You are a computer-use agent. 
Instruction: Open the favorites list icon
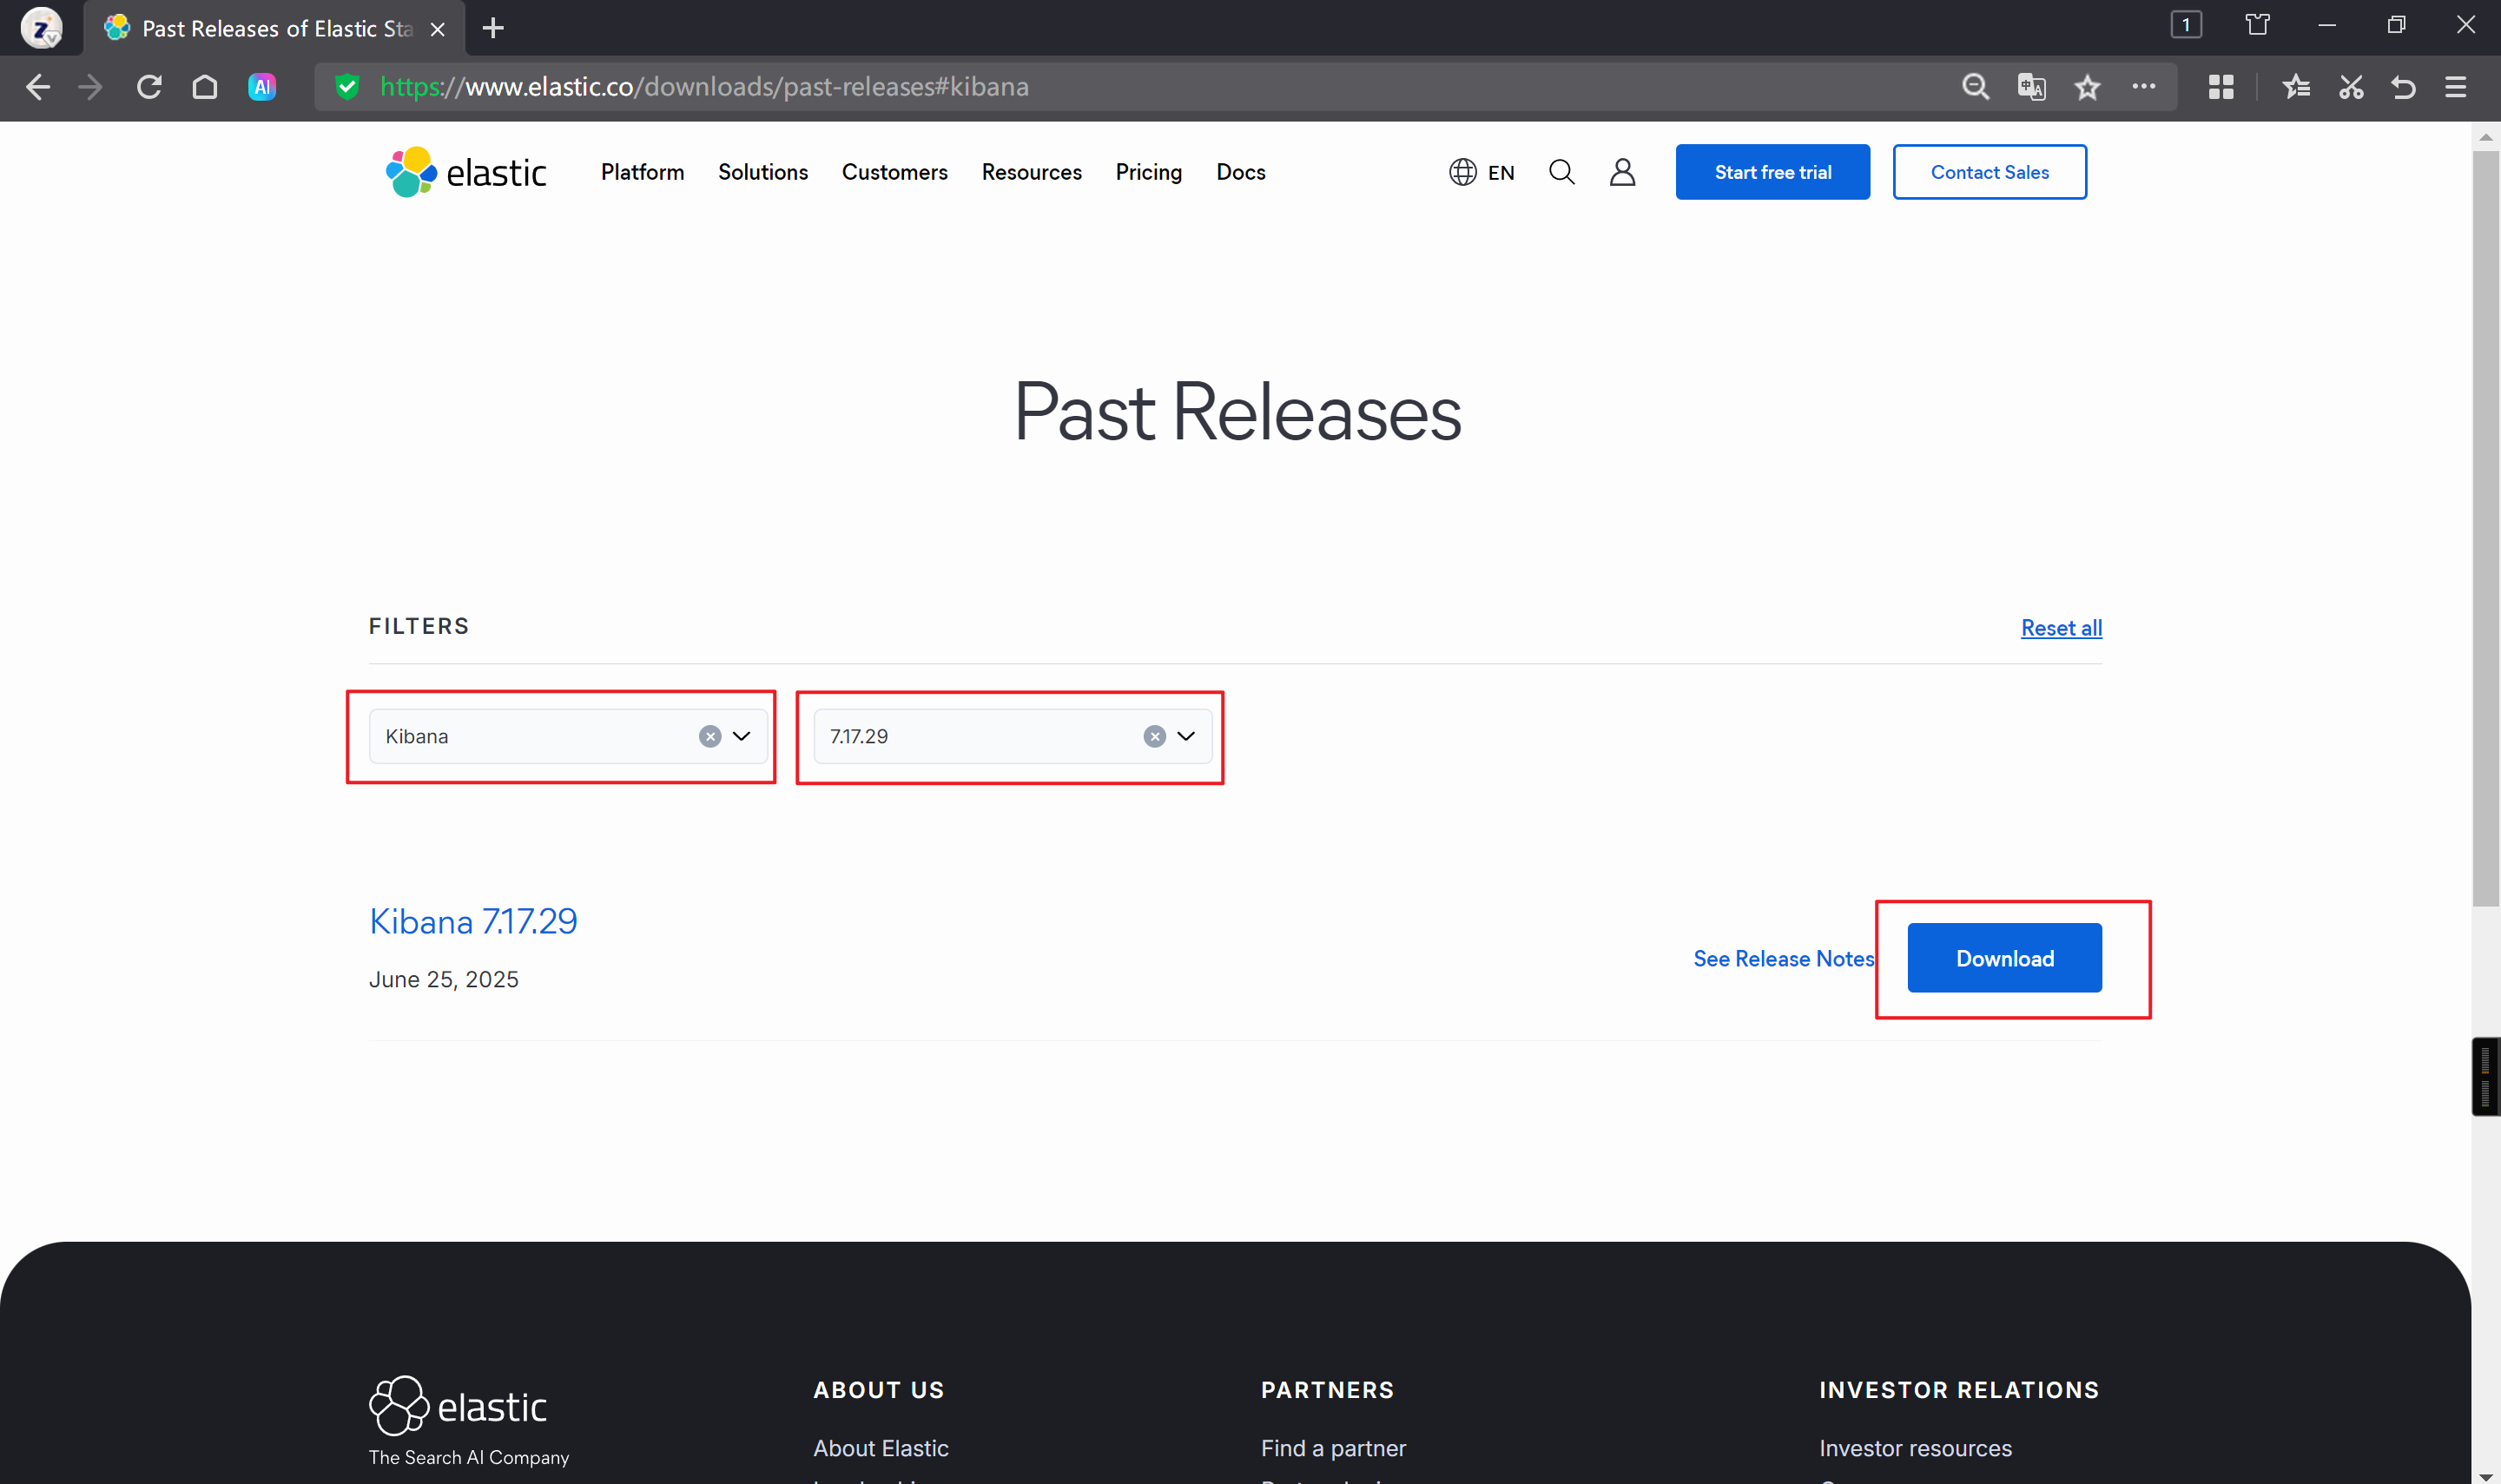point(2296,87)
